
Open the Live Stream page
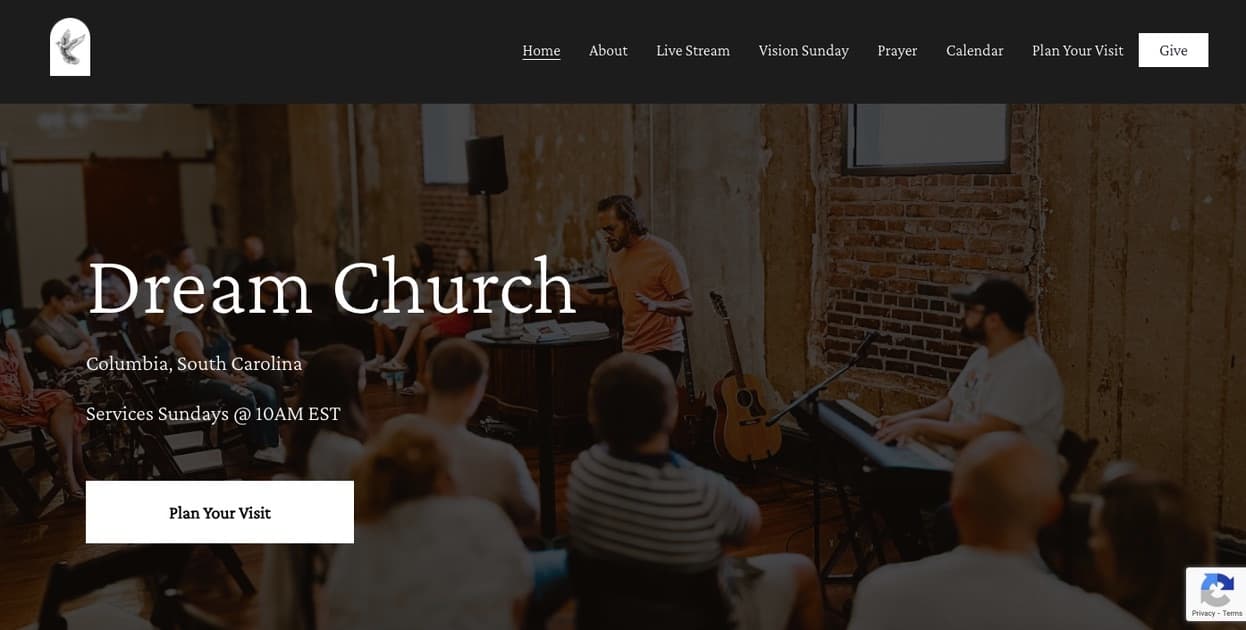693,50
